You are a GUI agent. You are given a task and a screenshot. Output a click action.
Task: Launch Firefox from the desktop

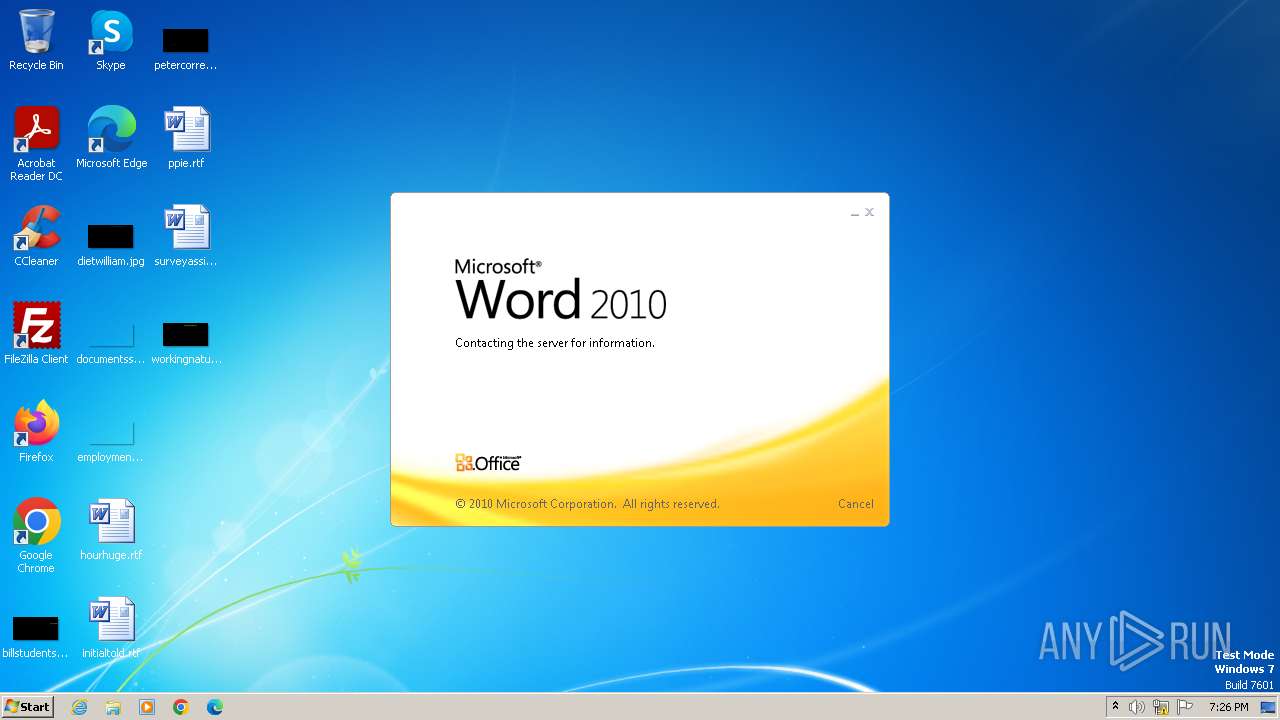(36, 432)
